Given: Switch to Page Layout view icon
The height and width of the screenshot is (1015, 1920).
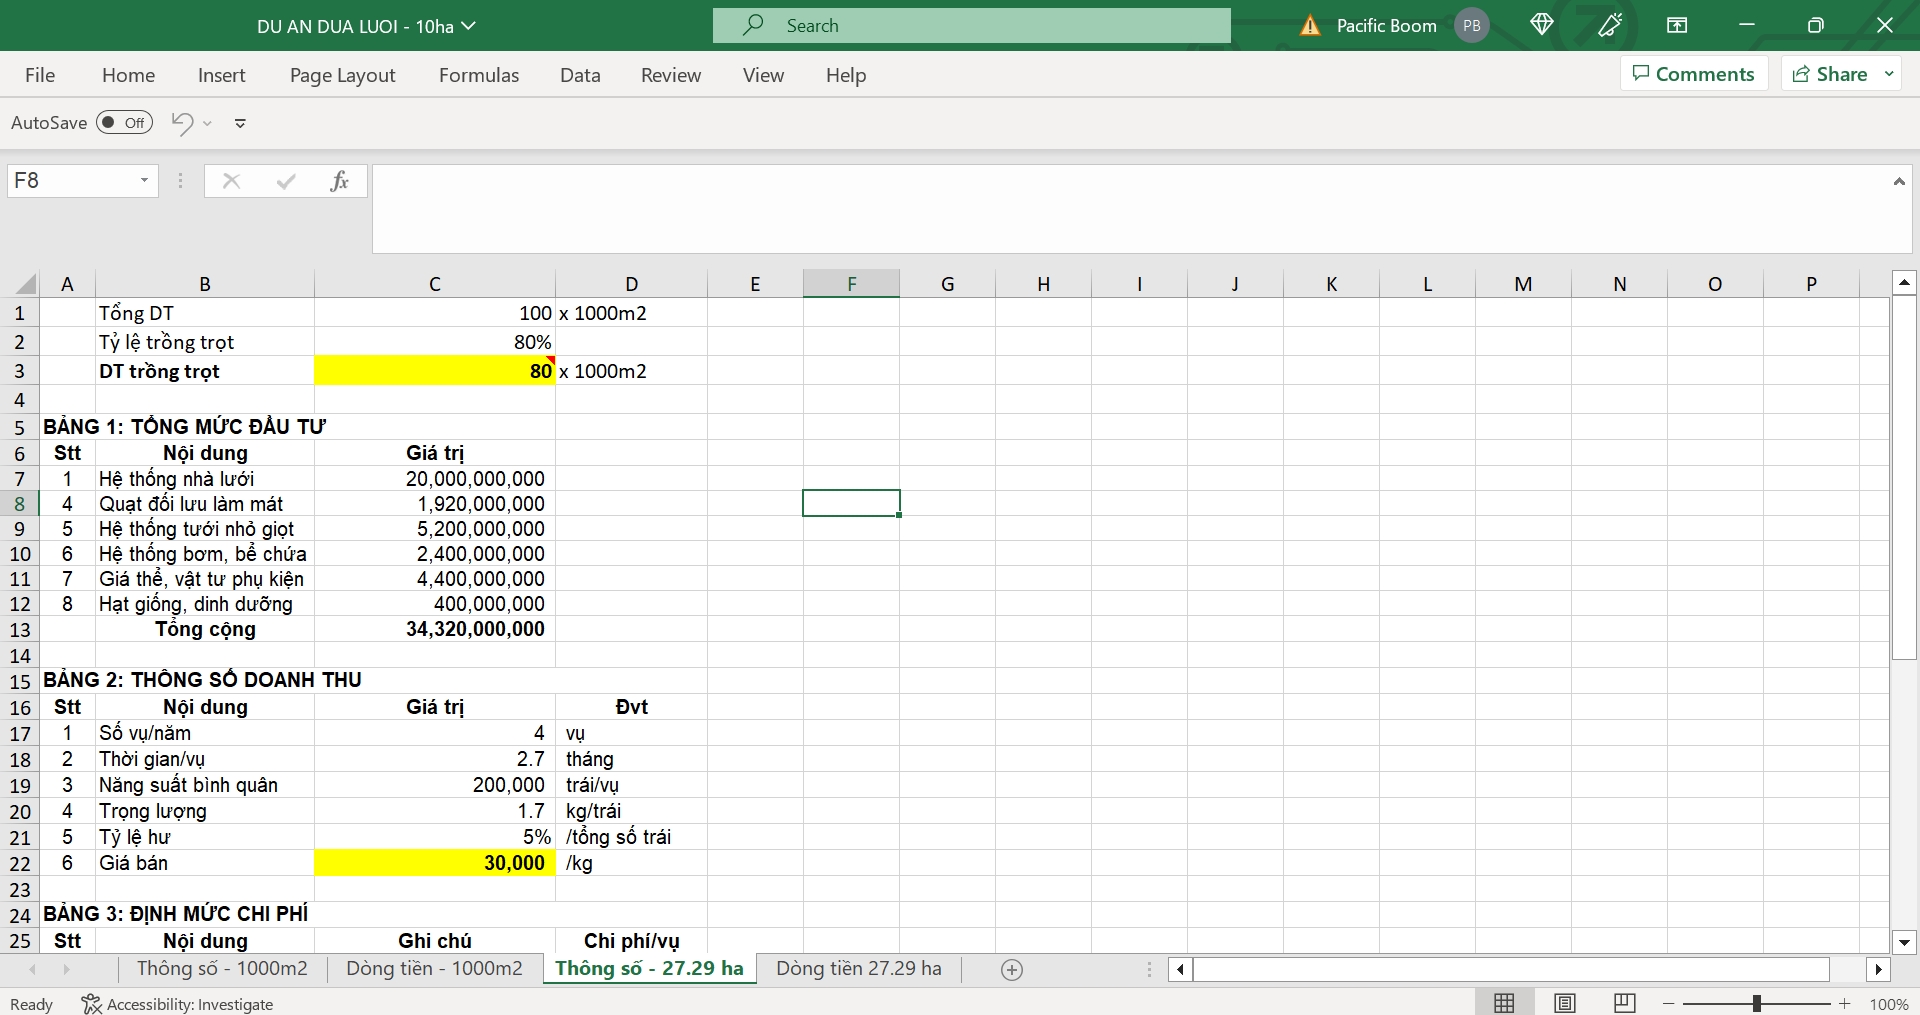Looking at the screenshot, I should coord(1565,1003).
